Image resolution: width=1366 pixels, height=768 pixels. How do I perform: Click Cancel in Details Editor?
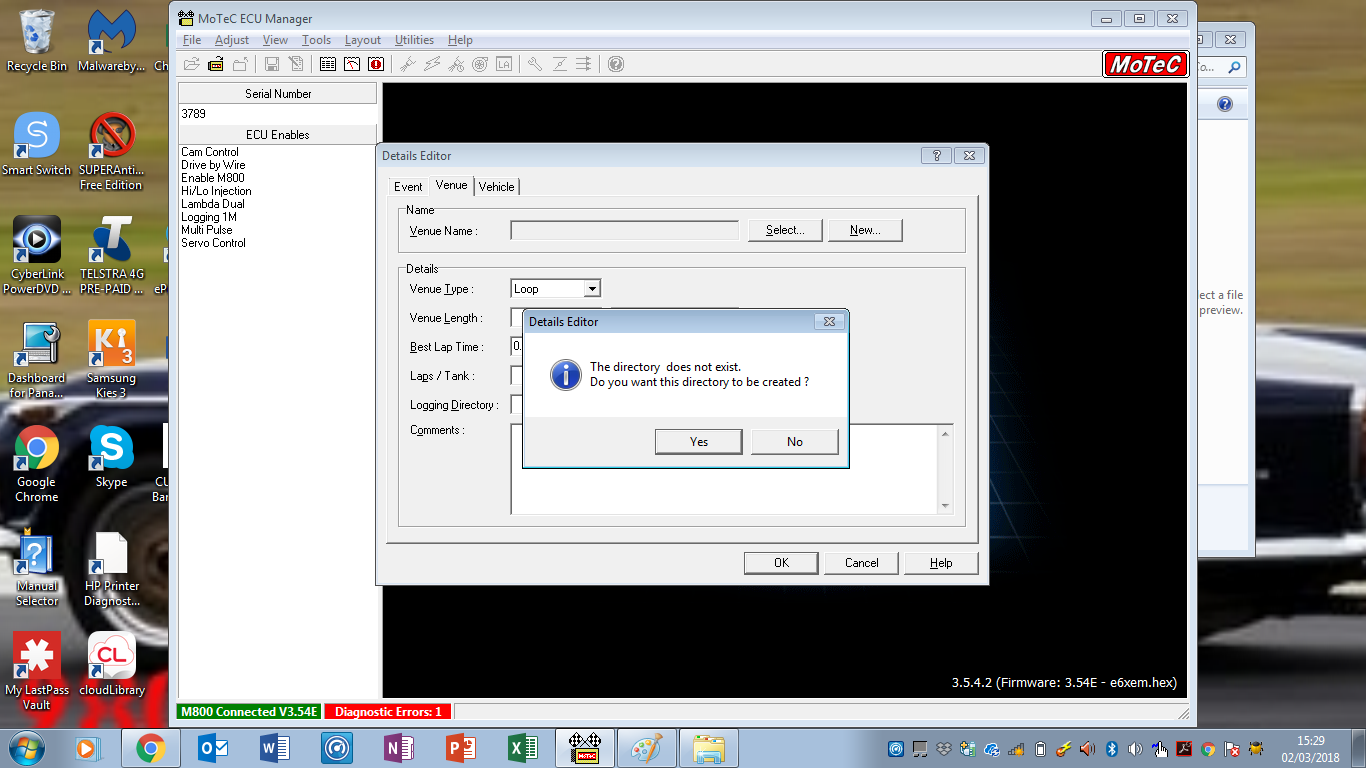tap(861, 563)
